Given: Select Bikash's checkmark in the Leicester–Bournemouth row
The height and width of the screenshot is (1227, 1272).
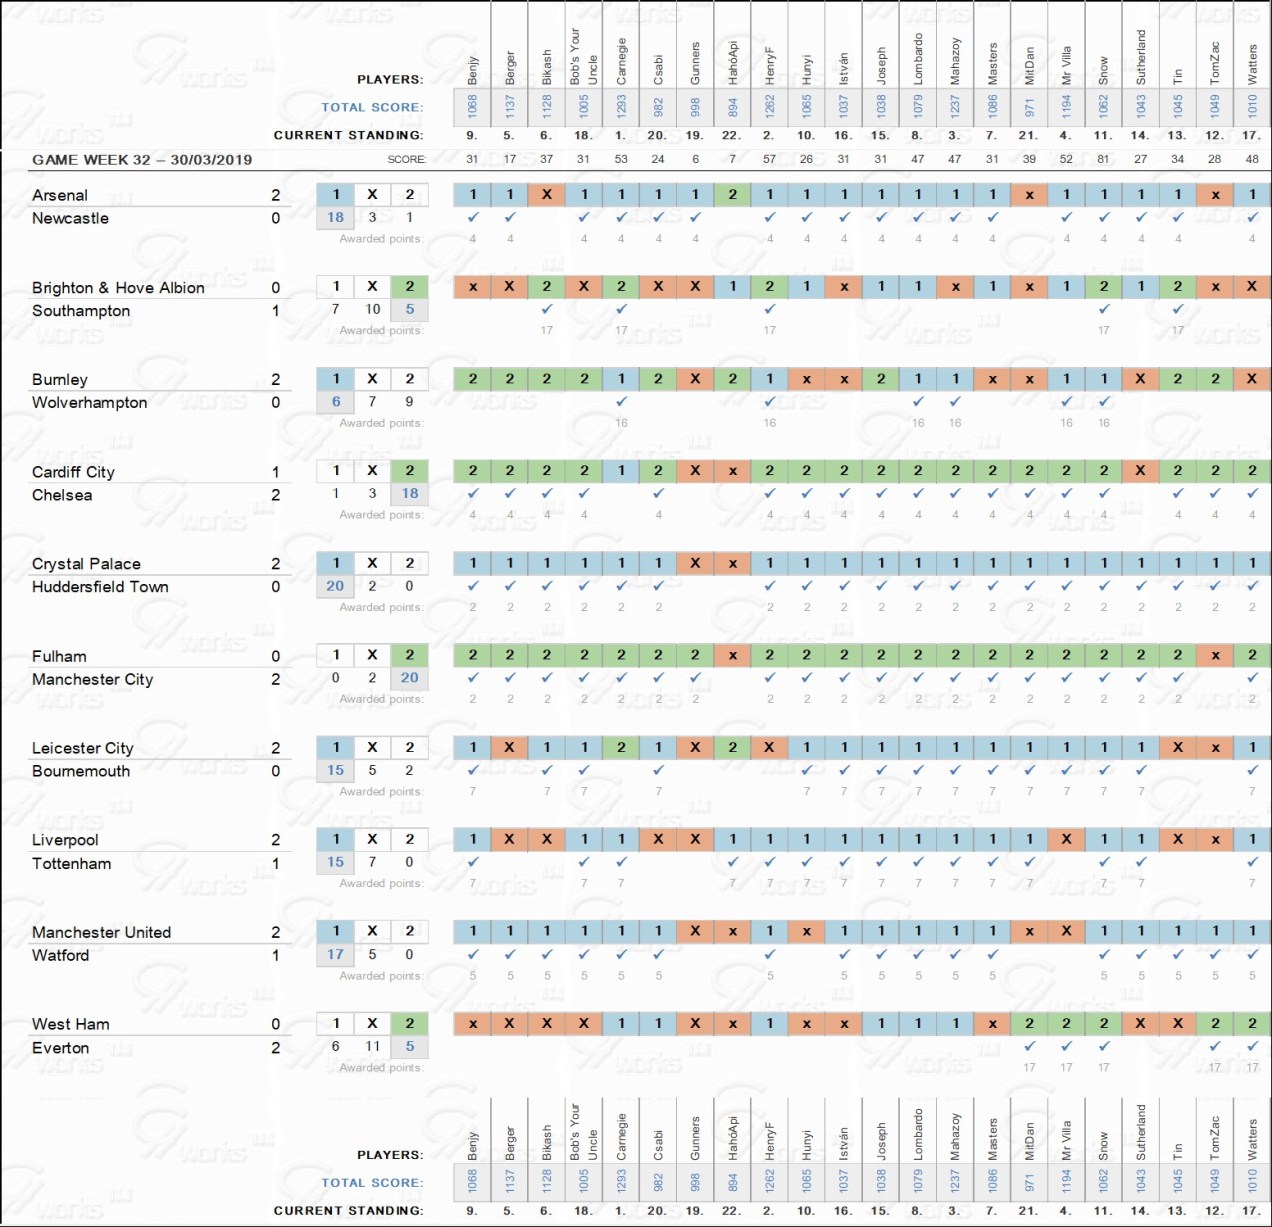Looking at the screenshot, I should point(547,770).
